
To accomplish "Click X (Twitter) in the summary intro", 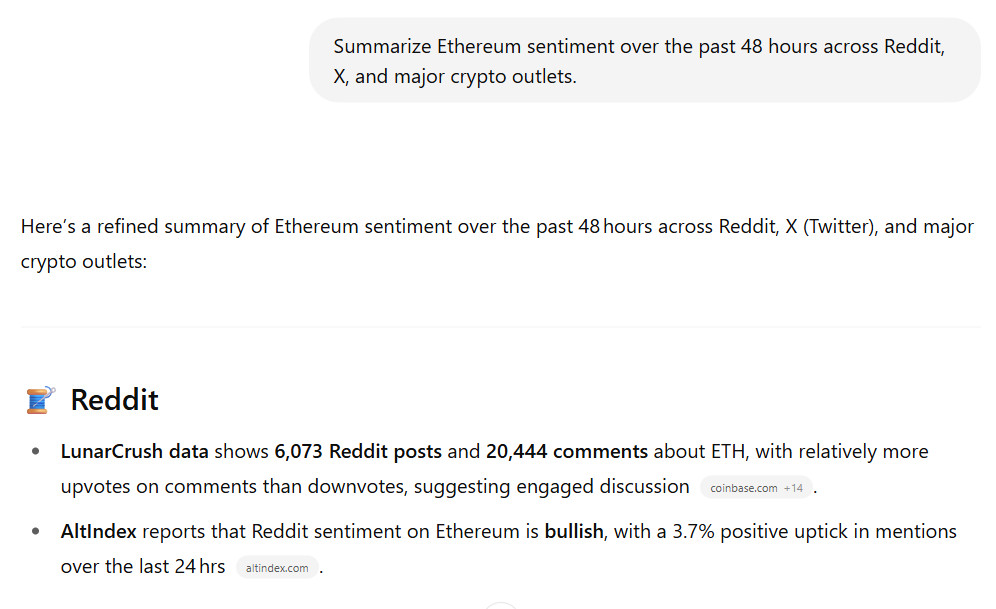I will point(831,227).
